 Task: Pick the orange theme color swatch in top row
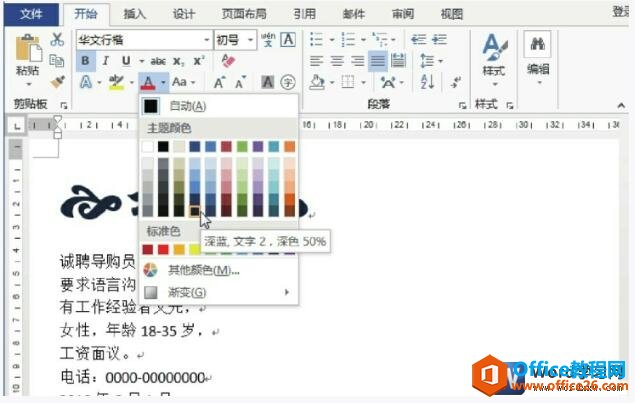coord(289,147)
